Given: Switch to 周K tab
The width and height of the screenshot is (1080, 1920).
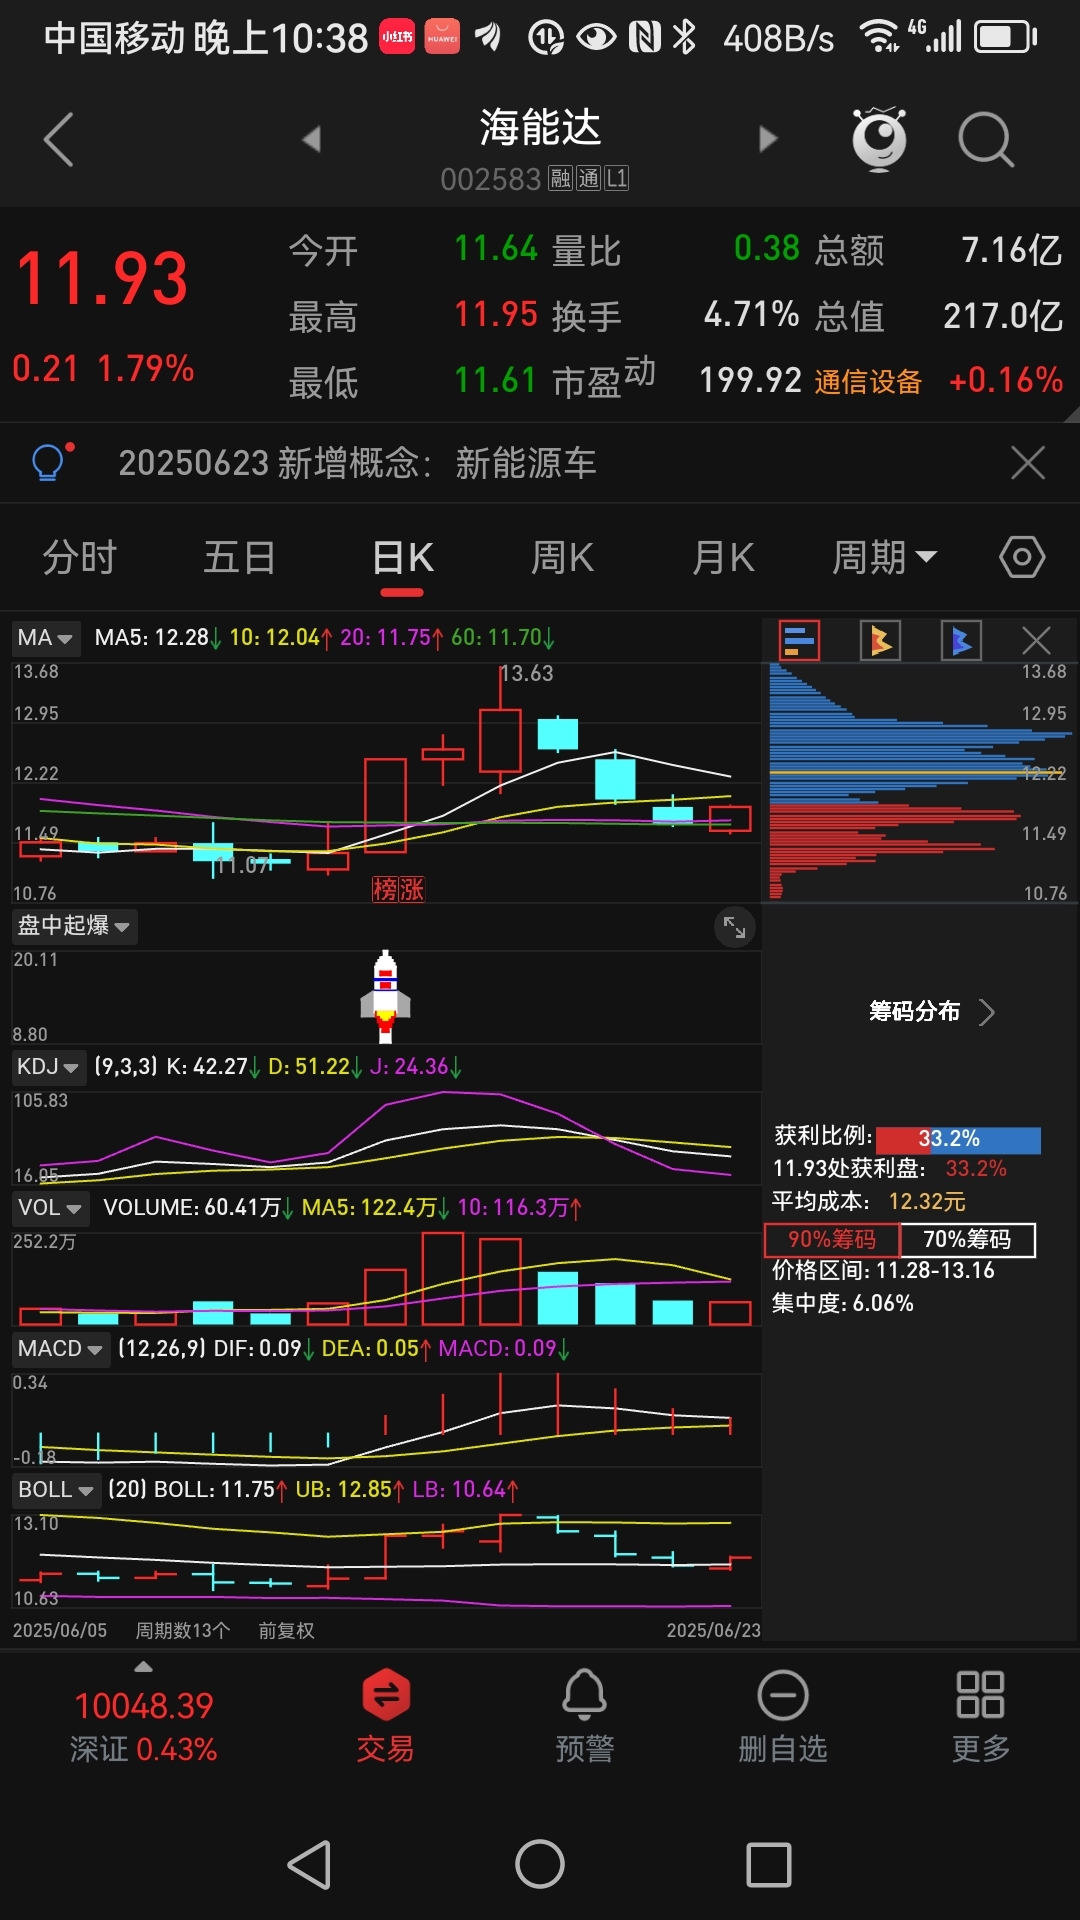Looking at the screenshot, I should click(563, 557).
